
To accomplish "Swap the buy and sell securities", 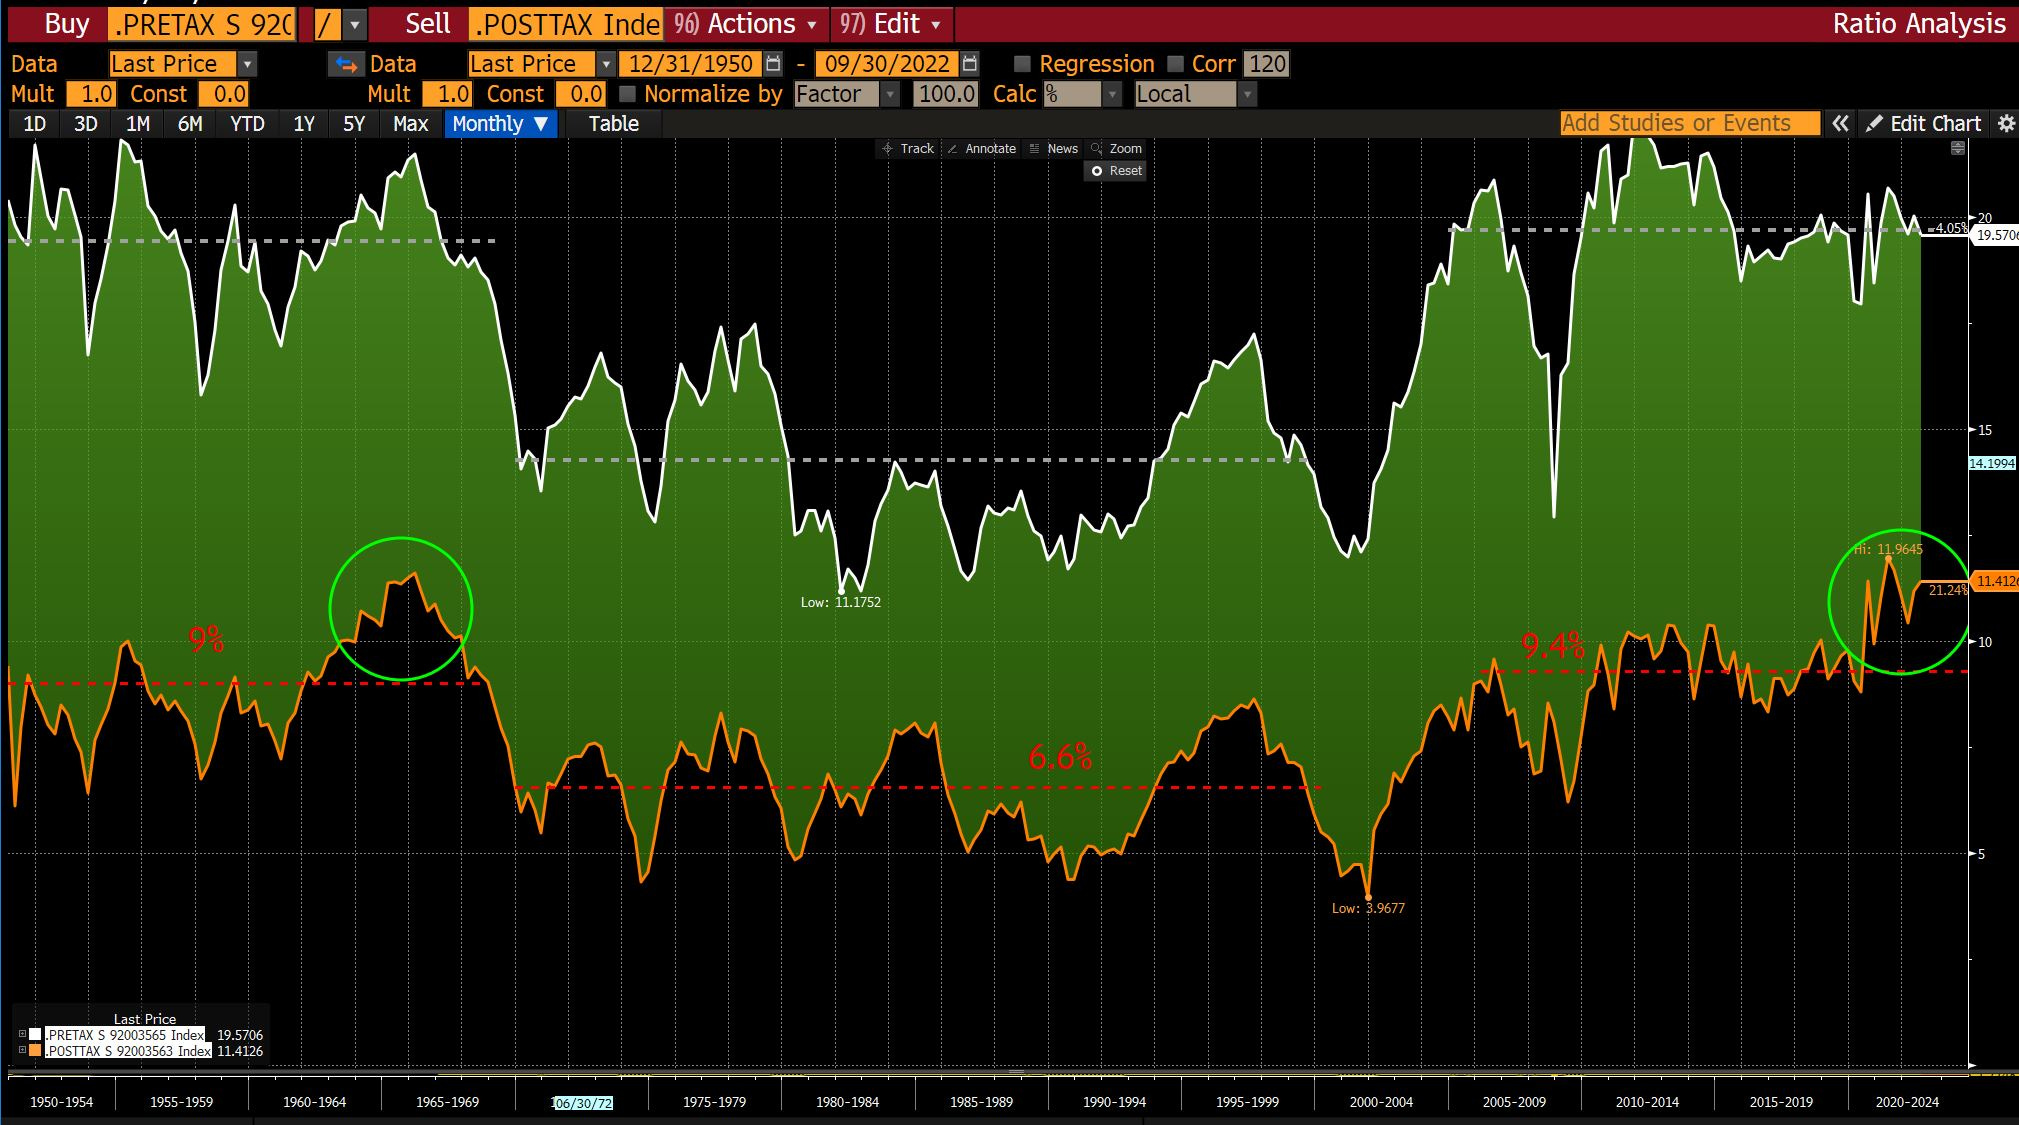I will pyautogui.click(x=346, y=64).
